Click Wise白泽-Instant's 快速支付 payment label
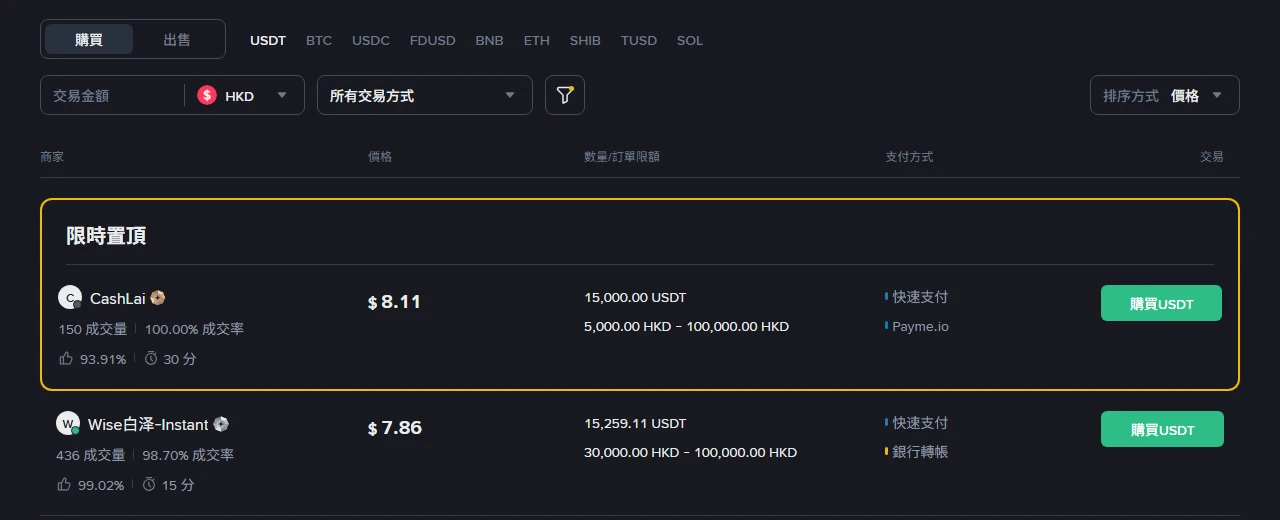 point(920,423)
